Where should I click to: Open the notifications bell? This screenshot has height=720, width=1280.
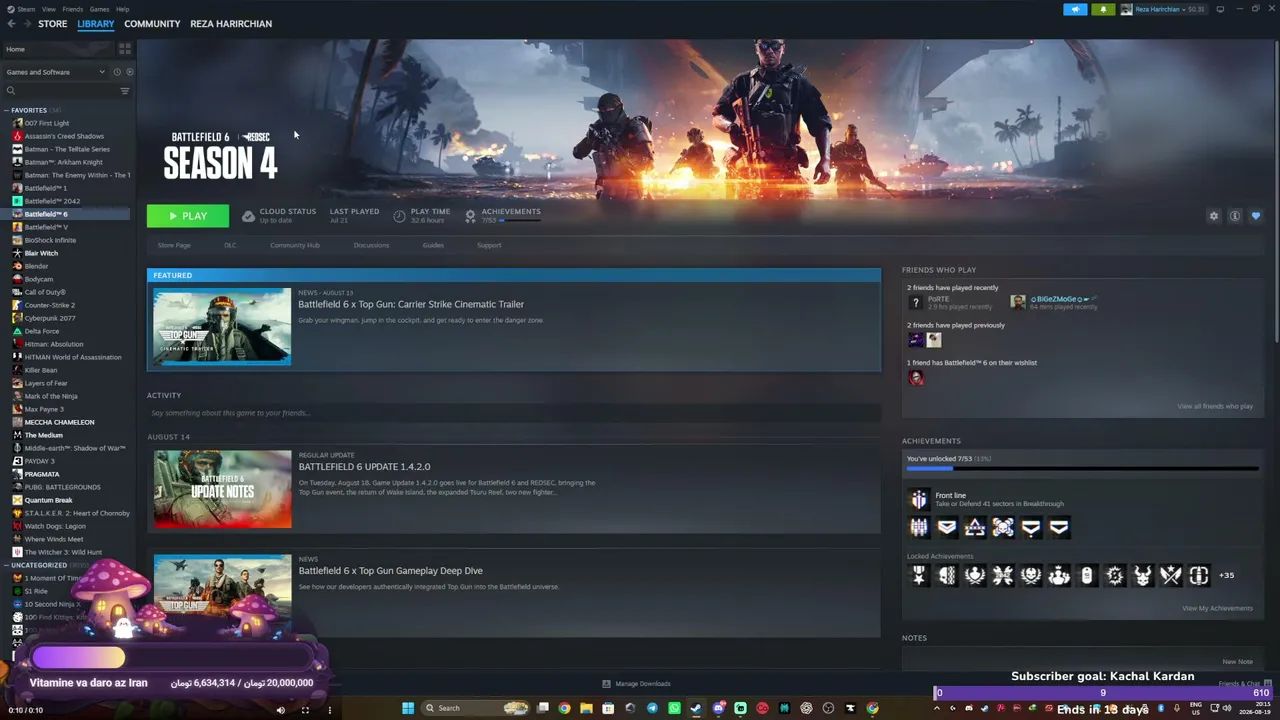point(1103,9)
